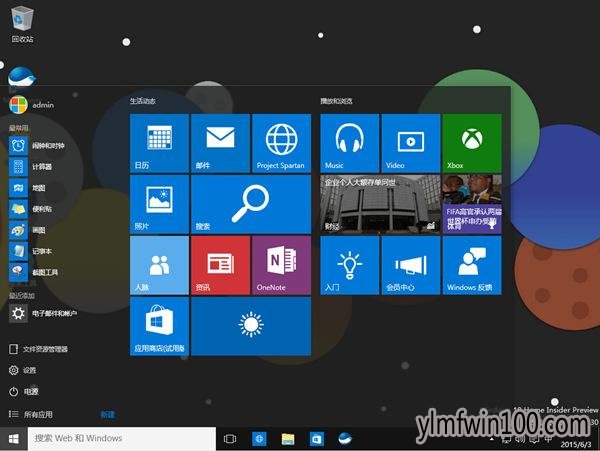Click the first tile group heading above Calendar
Image resolution: width=600 pixels, height=451 pixels.
[142, 101]
